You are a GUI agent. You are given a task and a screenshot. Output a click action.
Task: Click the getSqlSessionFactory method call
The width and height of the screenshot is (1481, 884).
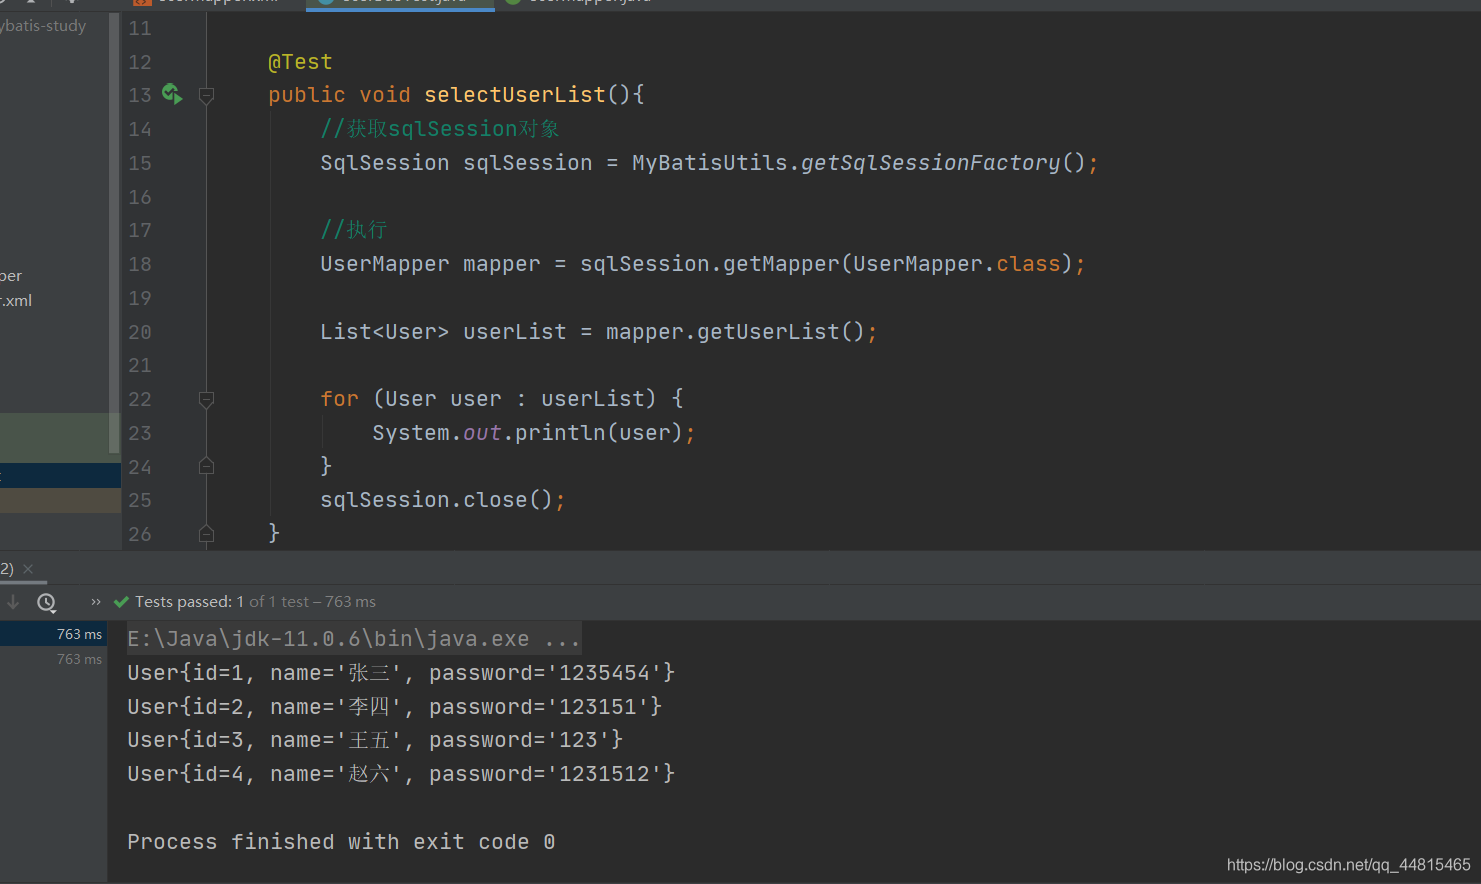coord(930,163)
